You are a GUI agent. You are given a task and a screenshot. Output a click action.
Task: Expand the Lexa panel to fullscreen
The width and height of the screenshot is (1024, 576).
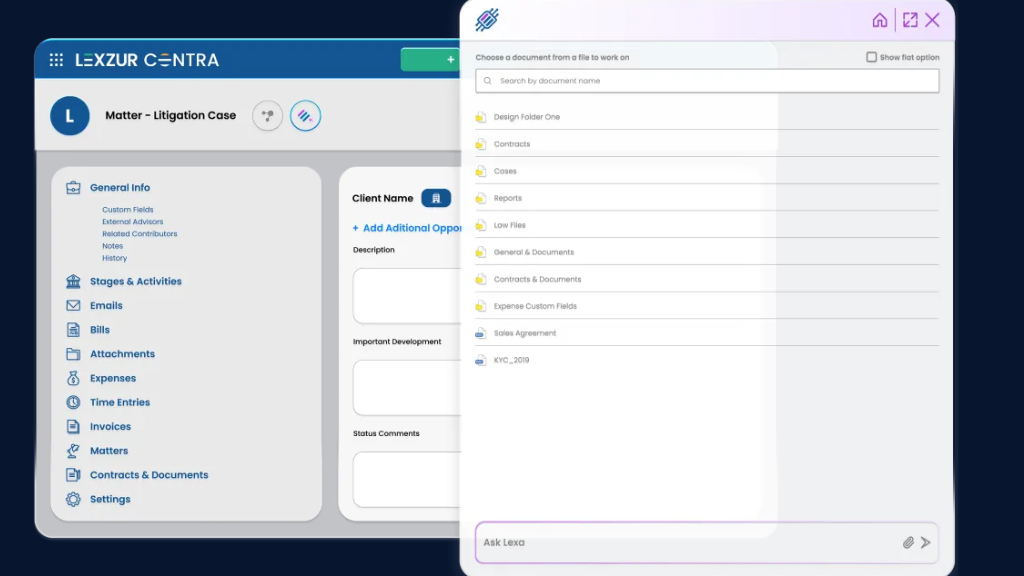[910, 20]
